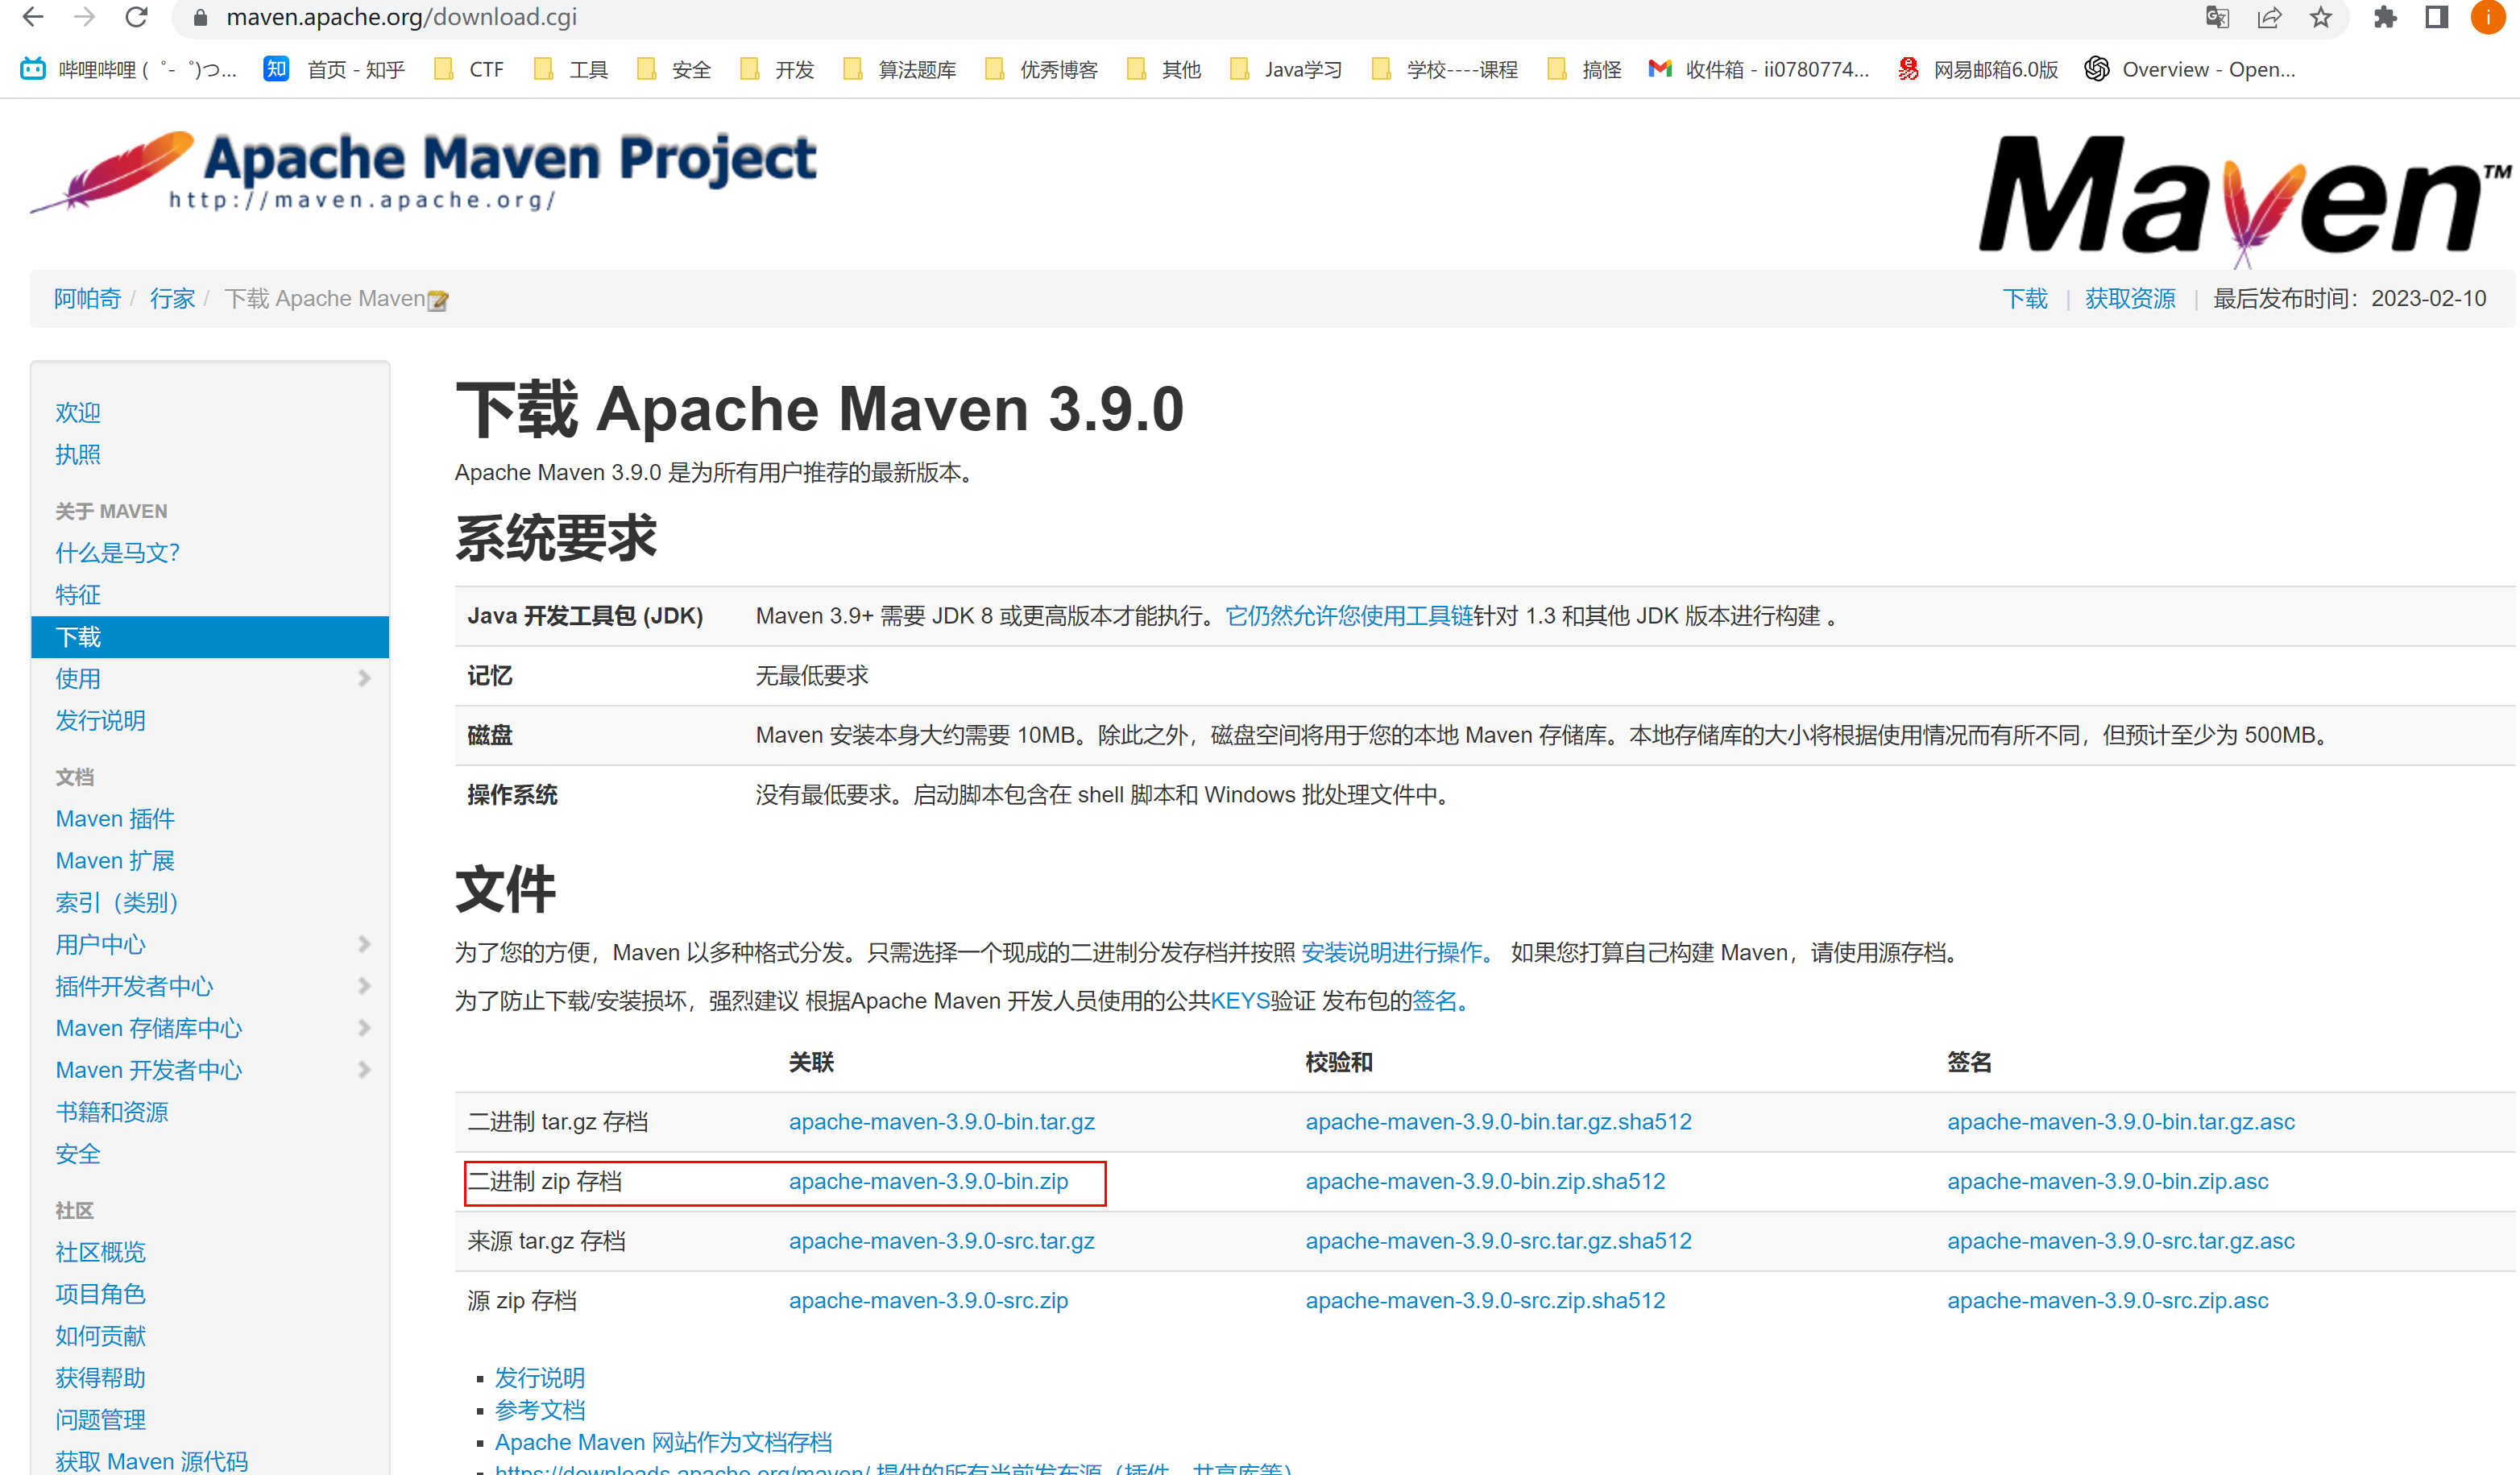Viewport: 2520px width, 1475px height.
Task: Open the 优秀博客 bookmark folder
Action: pos(1041,69)
